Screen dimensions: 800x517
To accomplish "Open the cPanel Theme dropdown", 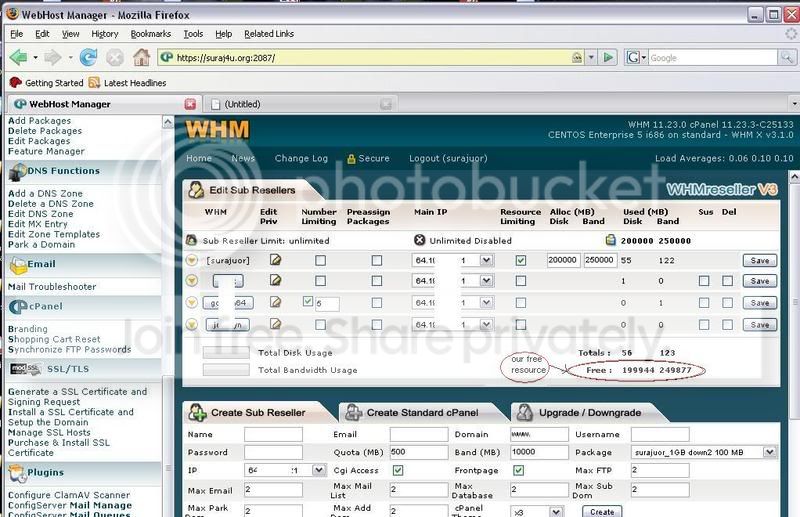I will pyautogui.click(x=556, y=511).
